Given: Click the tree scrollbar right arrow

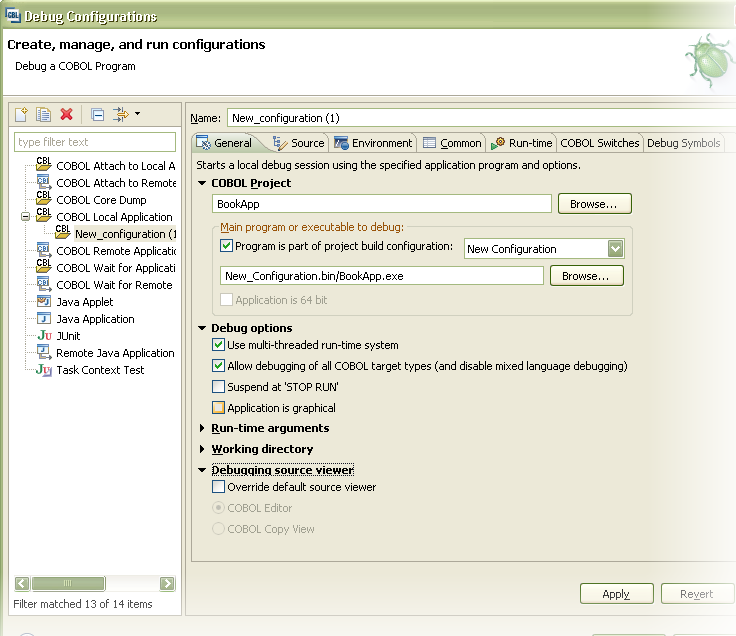Looking at the screenshot, I should tap(167, 583).
